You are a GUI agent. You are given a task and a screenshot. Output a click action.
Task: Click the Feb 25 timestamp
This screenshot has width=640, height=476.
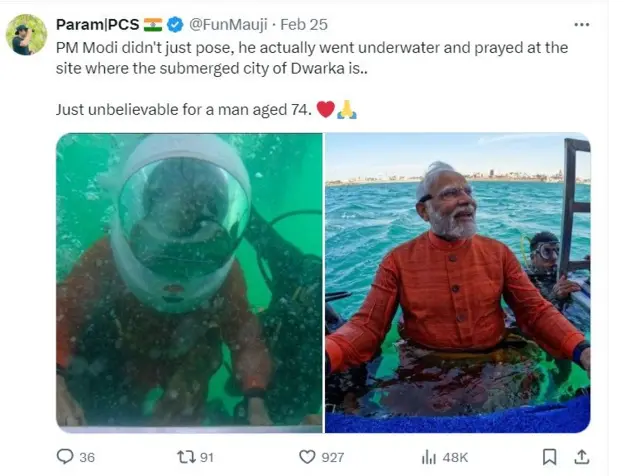[x=306, y=24]
